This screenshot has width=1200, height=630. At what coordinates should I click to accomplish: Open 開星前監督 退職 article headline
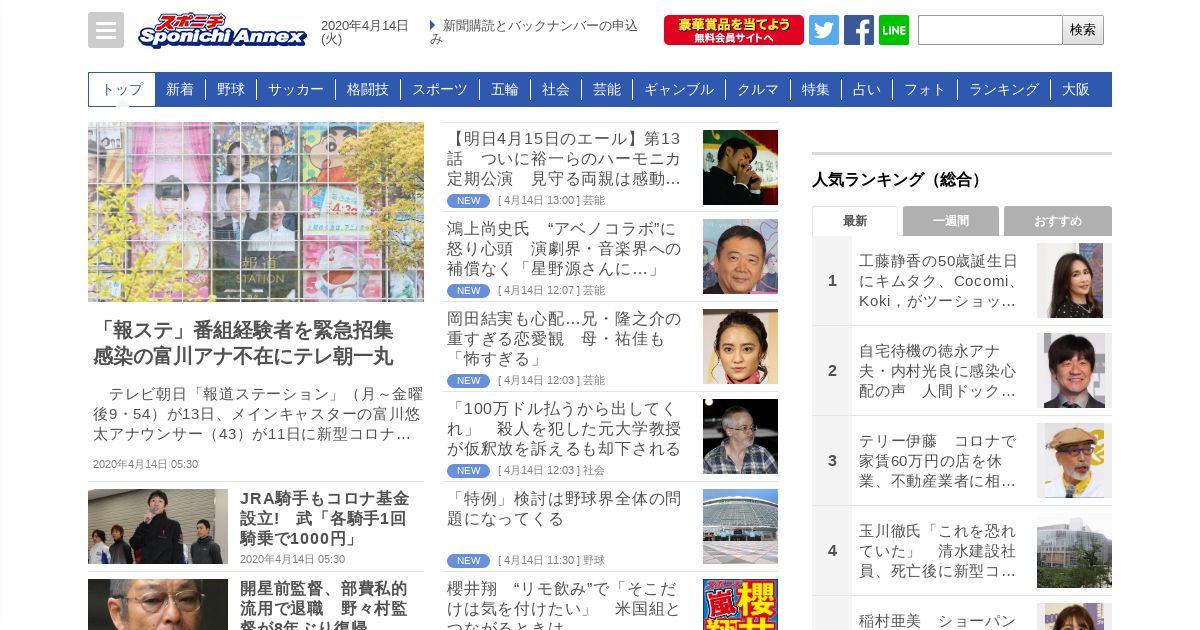click(x=325, y=605)
